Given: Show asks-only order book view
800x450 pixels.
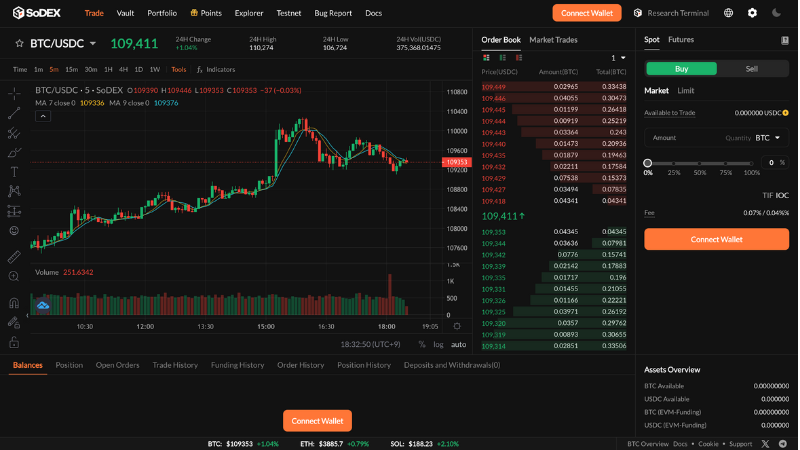Looking at the screenshot, I should click(519, 58).
